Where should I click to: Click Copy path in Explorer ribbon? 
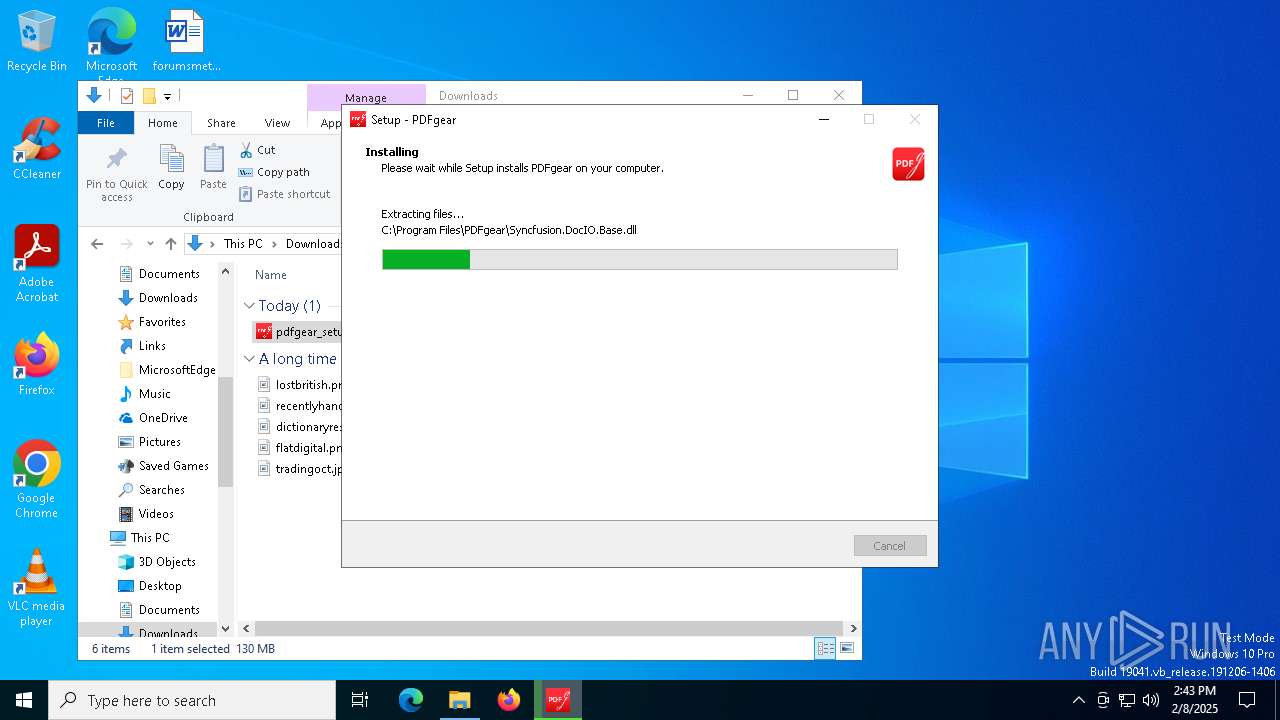tap(274, 172)
